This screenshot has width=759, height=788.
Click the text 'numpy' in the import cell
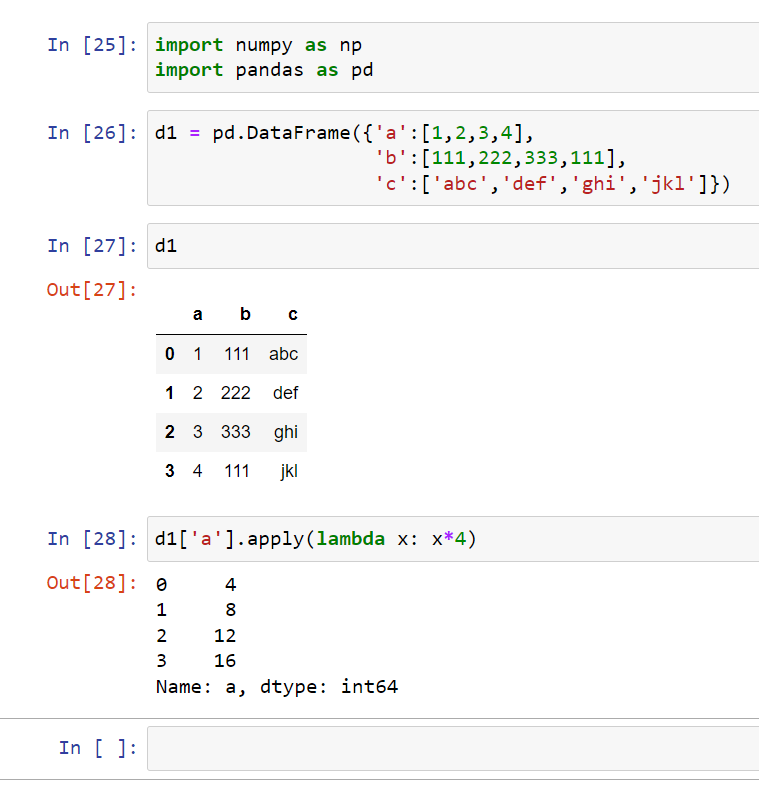pos(264,46)
